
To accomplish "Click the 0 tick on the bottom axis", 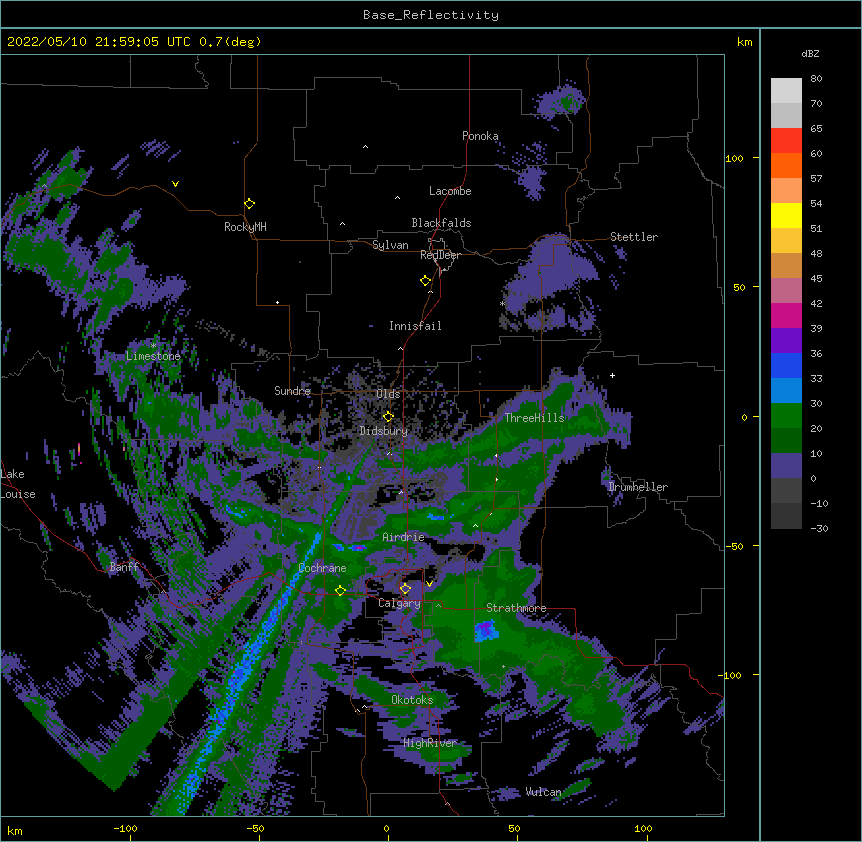I will tap(386, 828).
